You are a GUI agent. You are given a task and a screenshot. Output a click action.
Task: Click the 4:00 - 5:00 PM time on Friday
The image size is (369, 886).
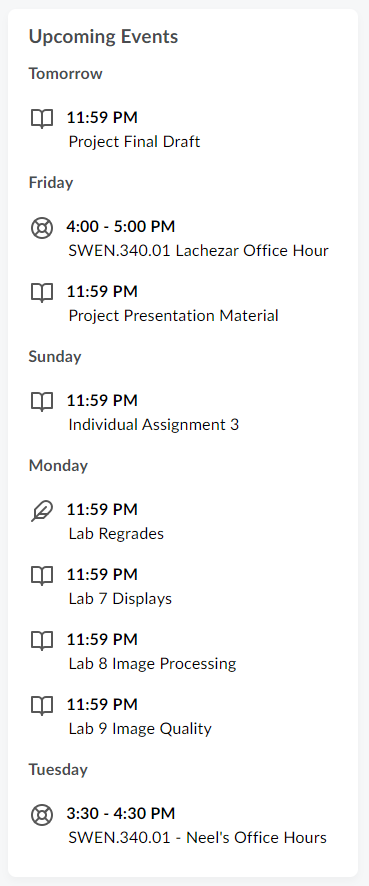(x=121, y=227)
